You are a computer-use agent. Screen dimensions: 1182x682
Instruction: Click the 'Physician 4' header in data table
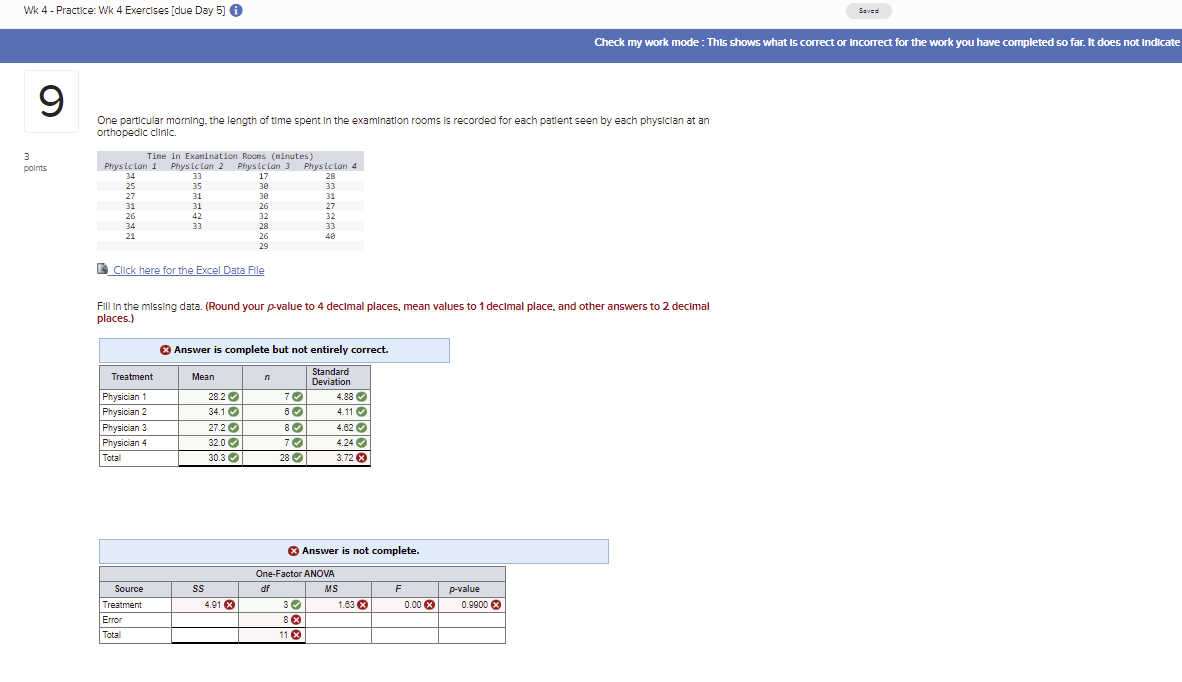[x=330, y=166]
